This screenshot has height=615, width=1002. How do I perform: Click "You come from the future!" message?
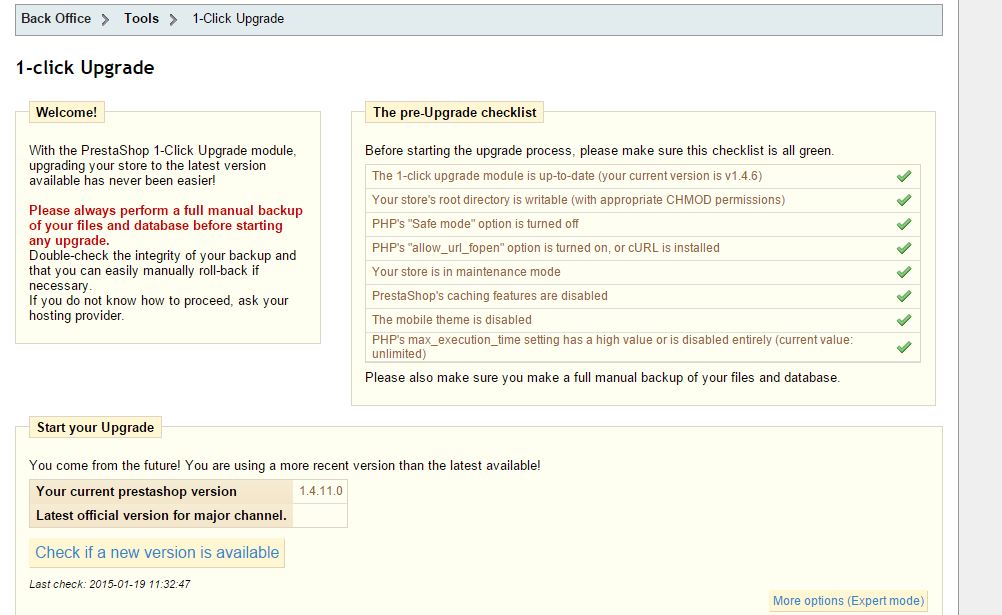pos(284,465)
